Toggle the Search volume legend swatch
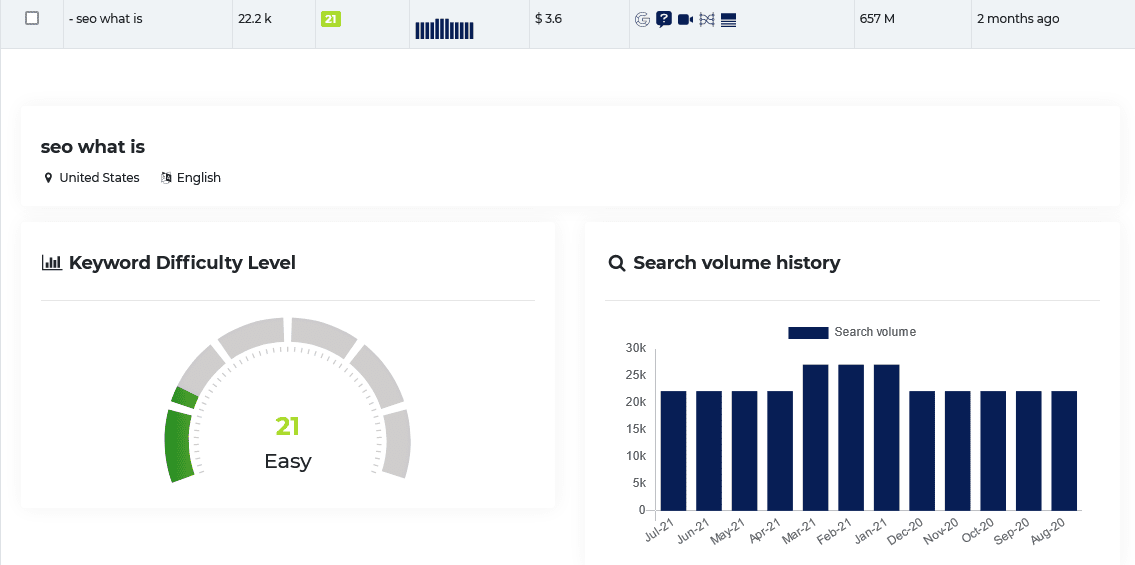The height and width of the screenshot is (565, 1135). (x=808, y=332)
